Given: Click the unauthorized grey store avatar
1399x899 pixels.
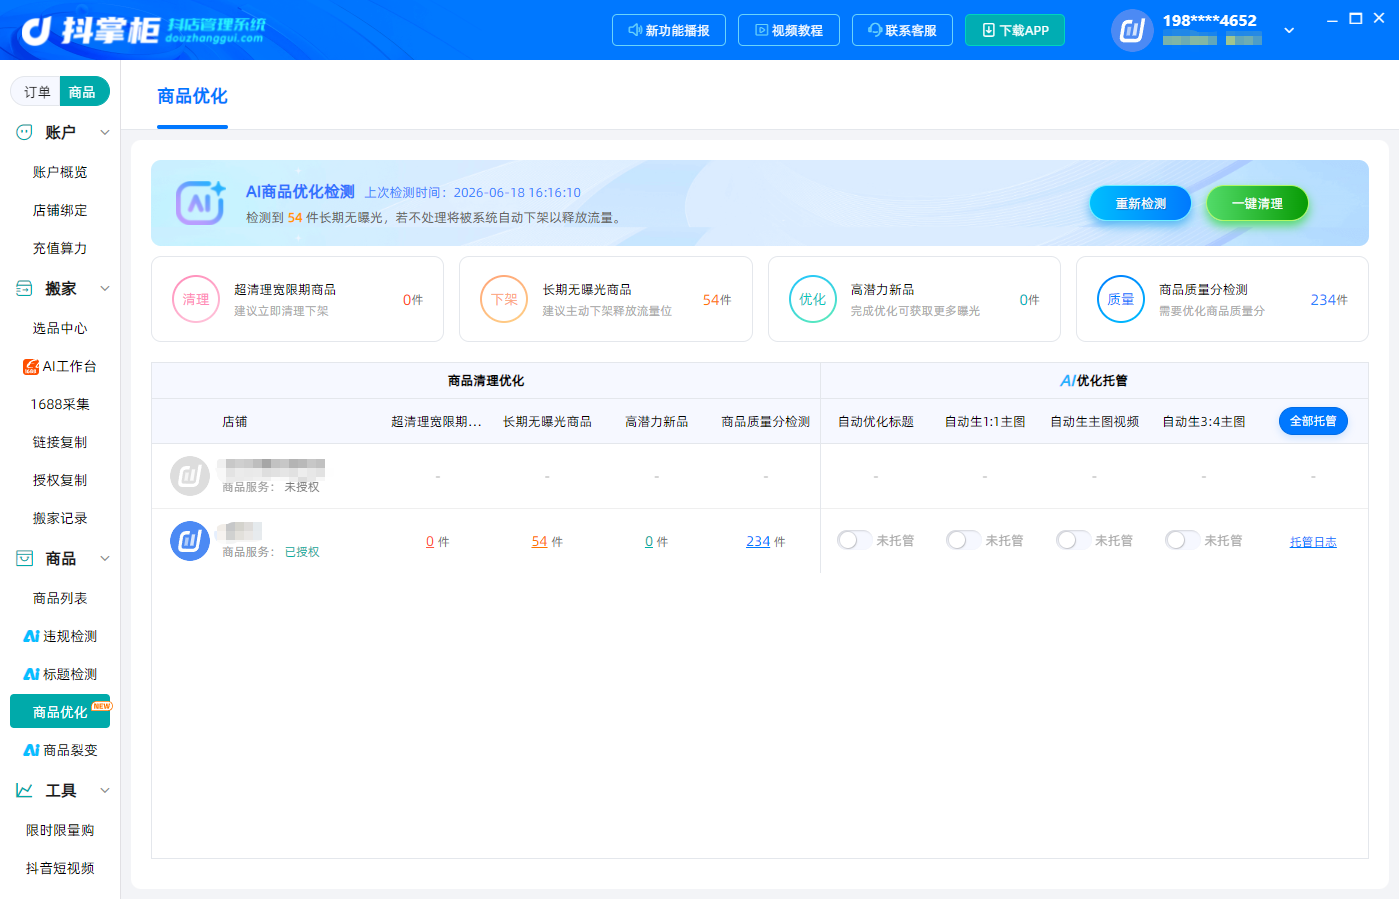Looking at the screenshot, I should pos(190,476).
